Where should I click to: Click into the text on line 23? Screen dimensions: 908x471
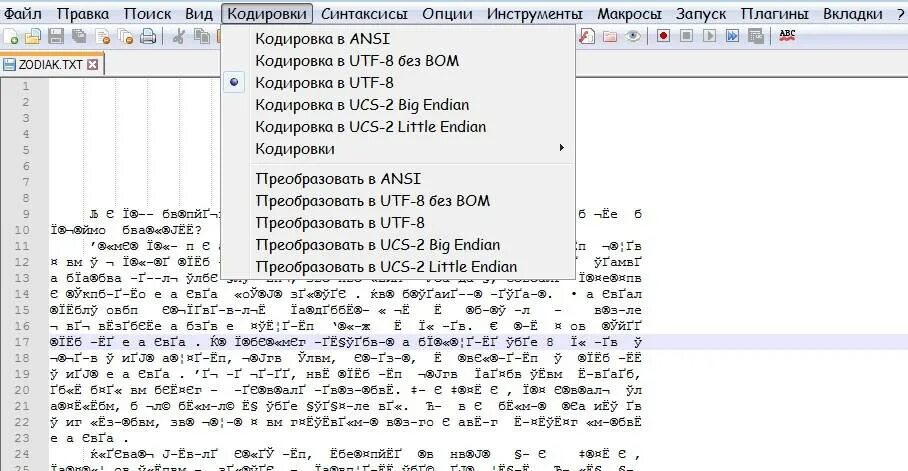90,438
